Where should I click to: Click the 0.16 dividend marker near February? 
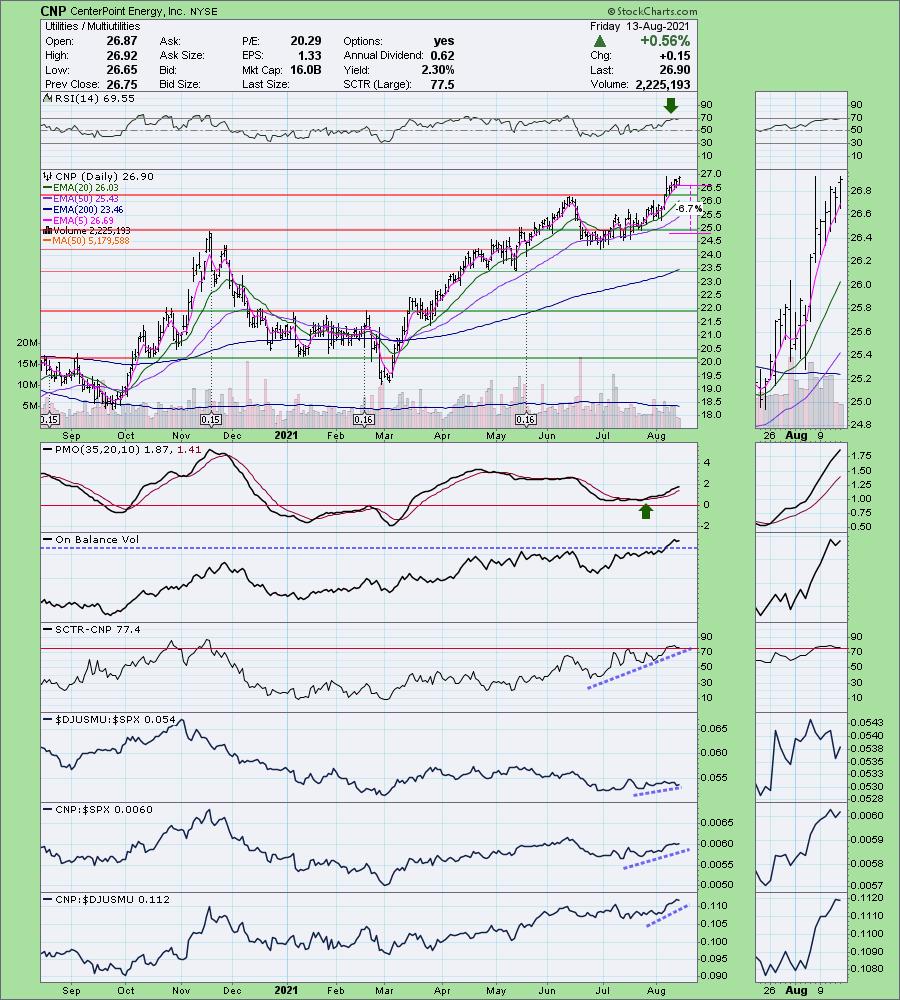364,420
